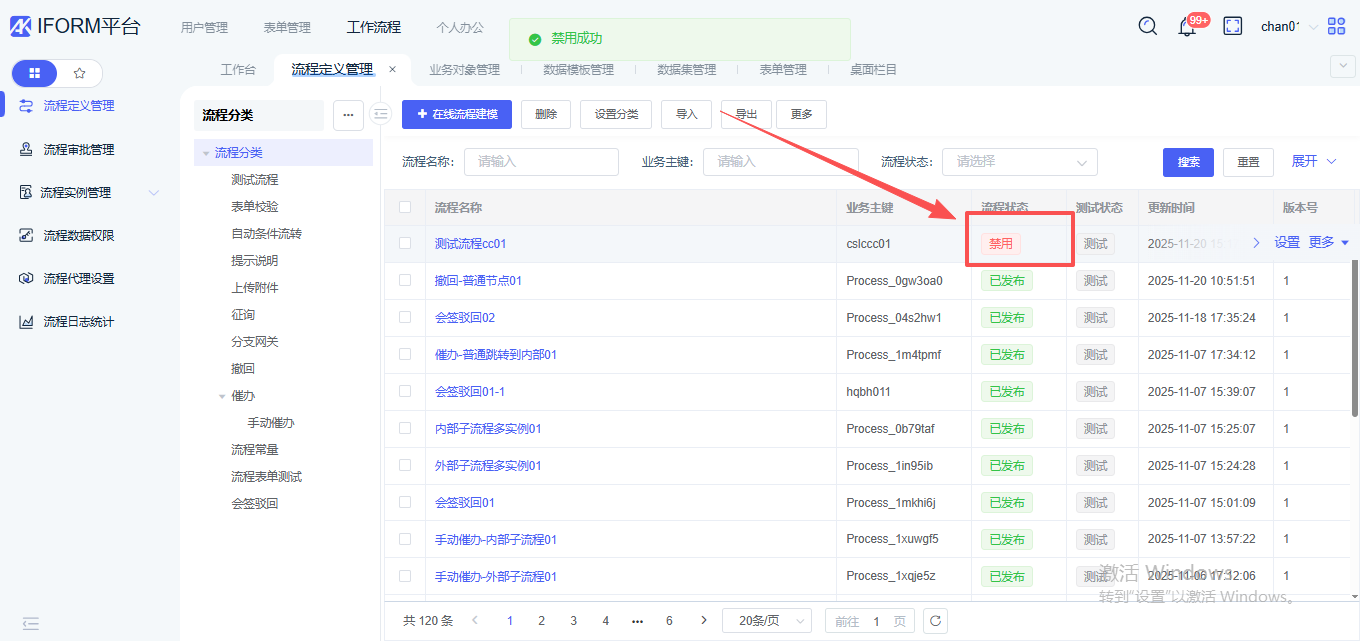Select the checkbox for 测试流程cc01 row

[x=405, y=243]
